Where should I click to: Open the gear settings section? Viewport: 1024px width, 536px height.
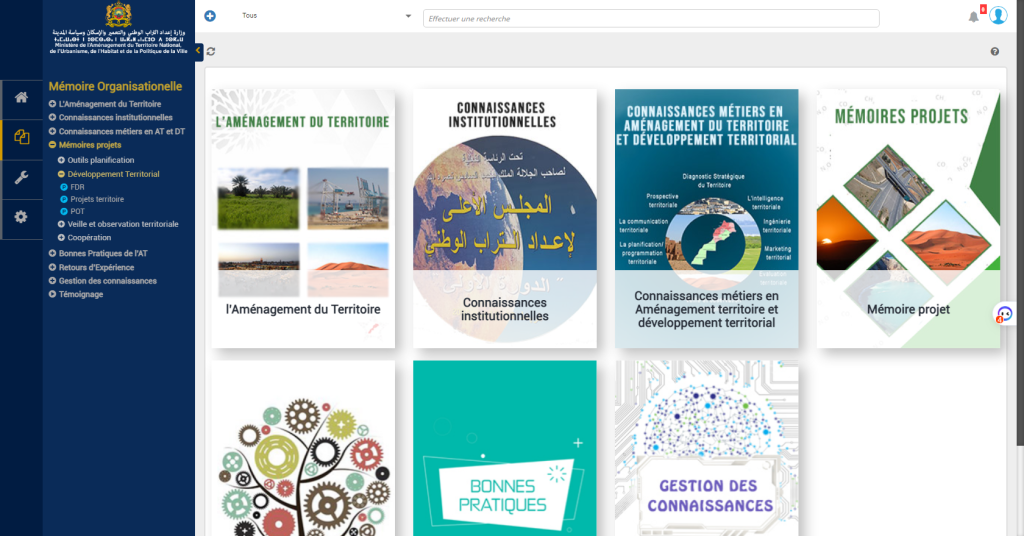coord(21,217)
